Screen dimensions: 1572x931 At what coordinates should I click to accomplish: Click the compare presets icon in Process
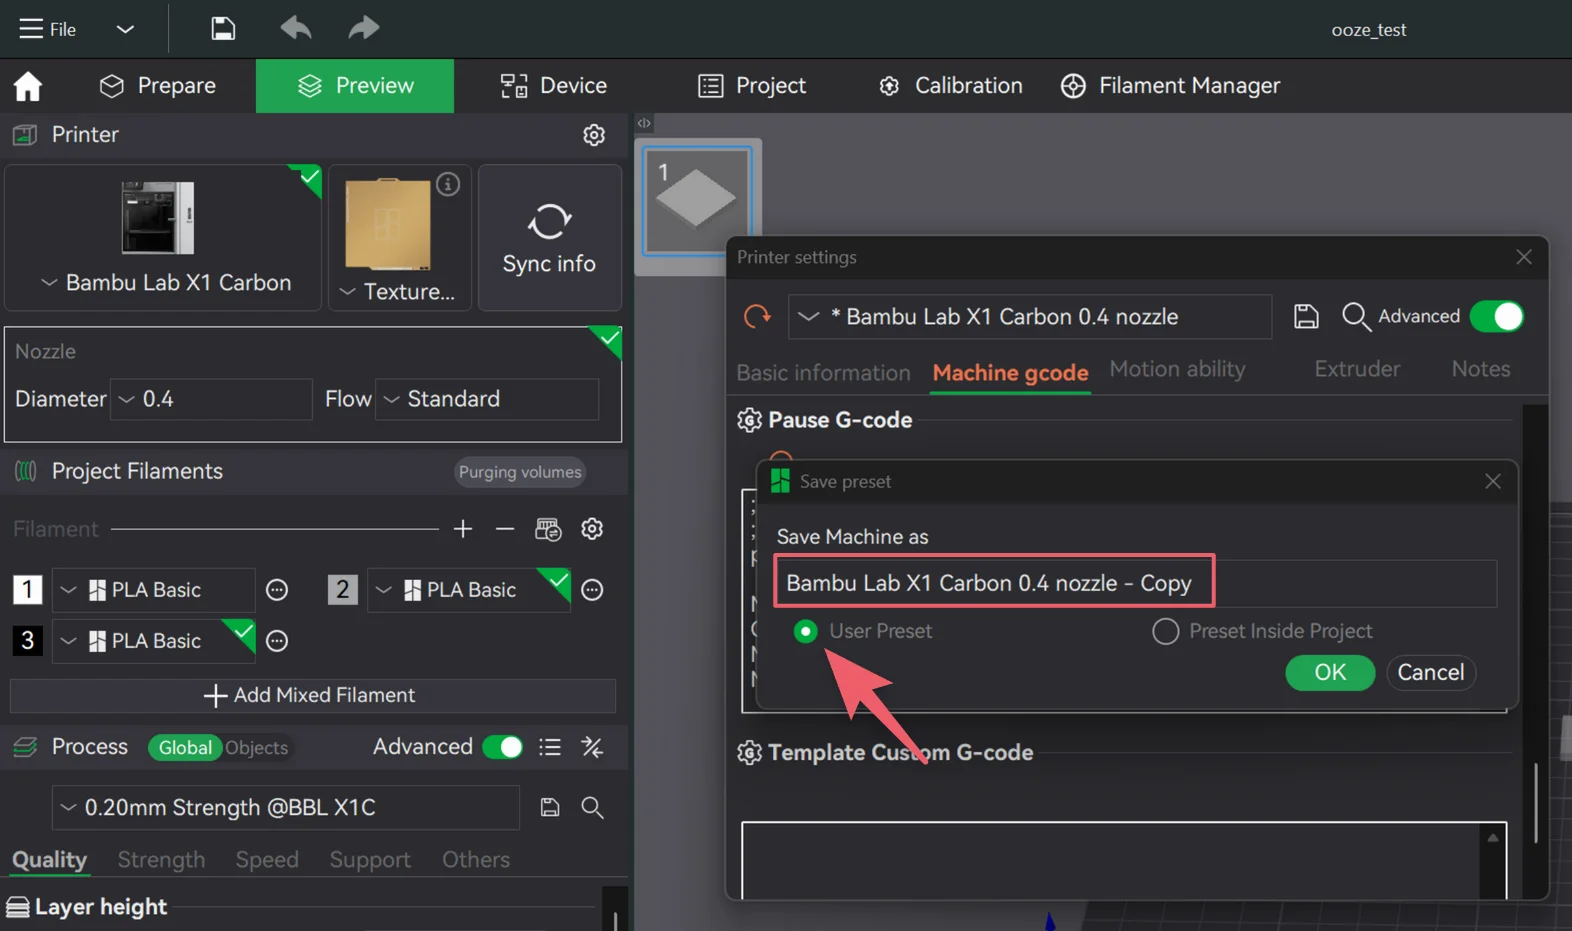(592, 747)
